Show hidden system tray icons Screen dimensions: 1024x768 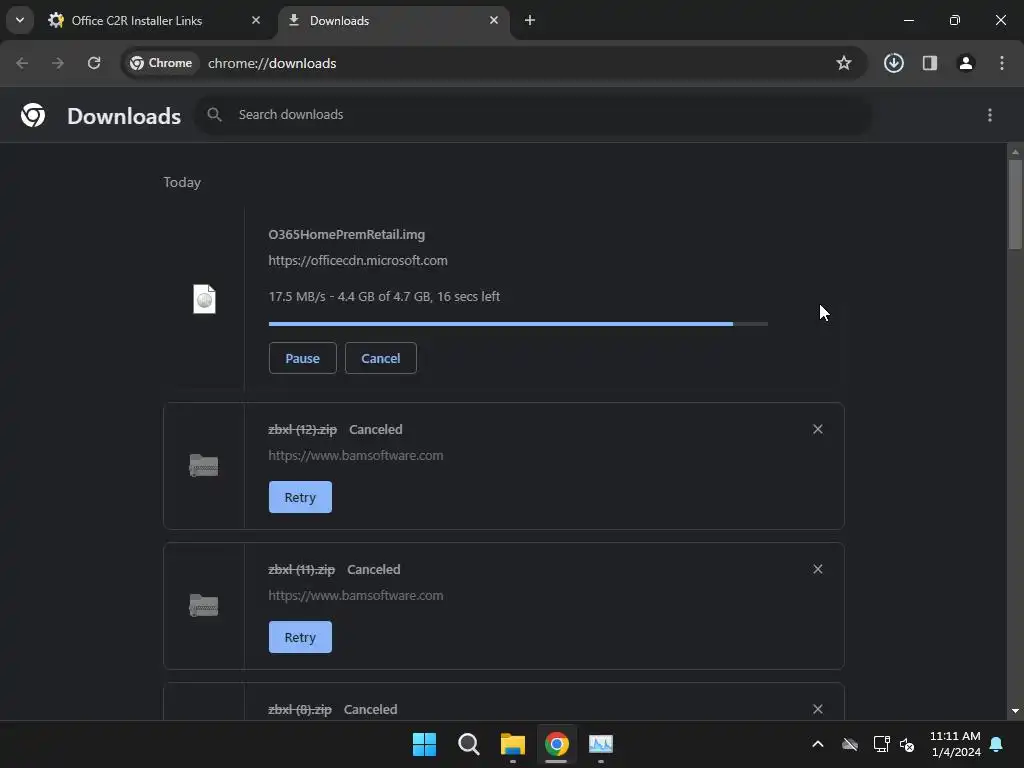pos(818,744)
